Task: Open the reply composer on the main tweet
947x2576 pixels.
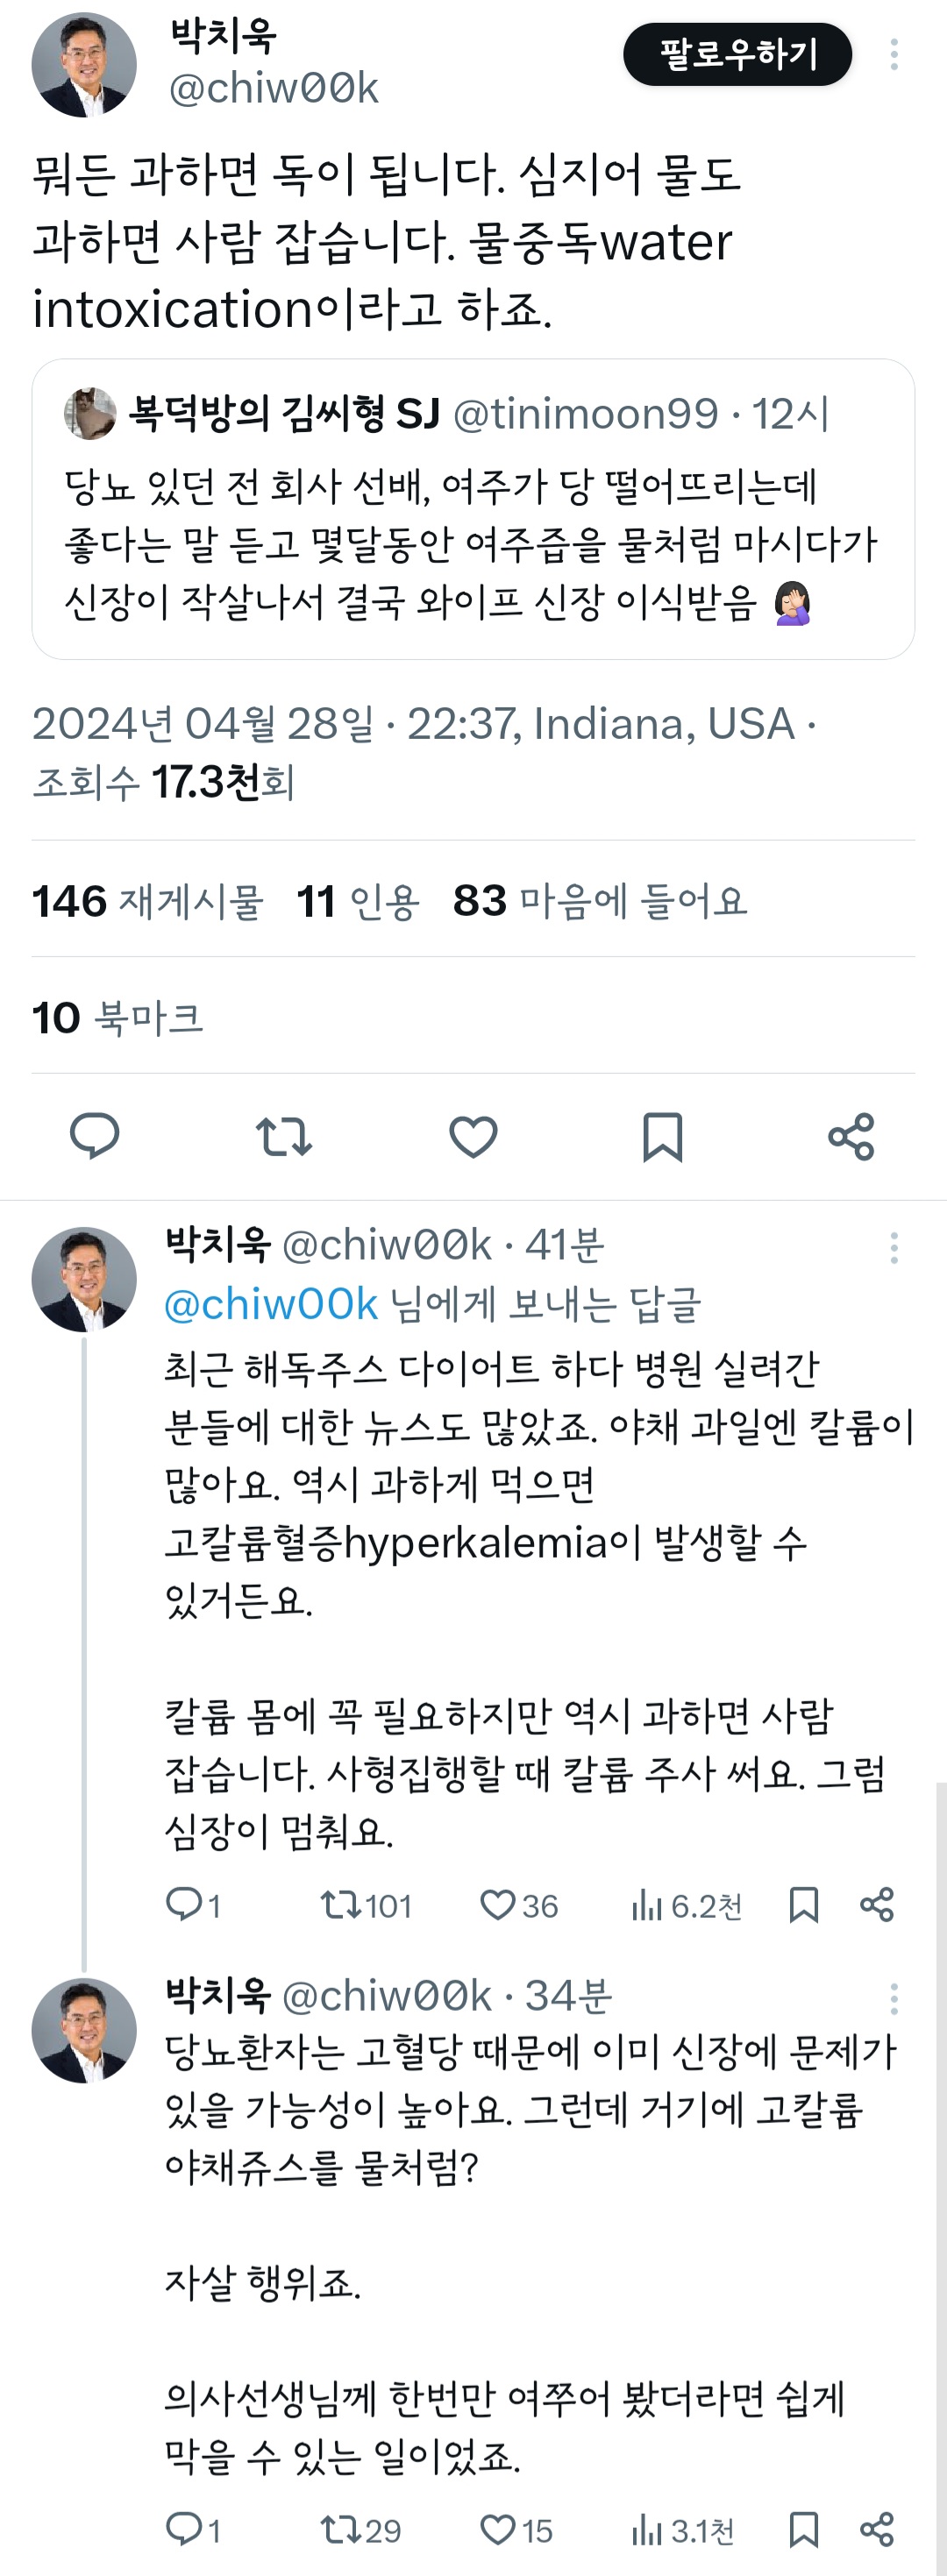Action: [95, 1137]
